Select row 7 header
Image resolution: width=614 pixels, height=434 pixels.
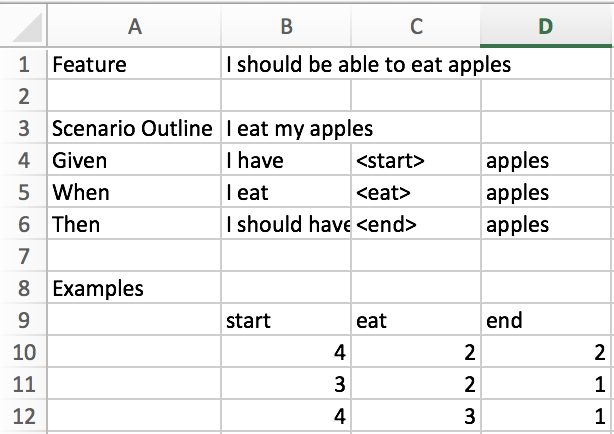(x=22, y=257)
